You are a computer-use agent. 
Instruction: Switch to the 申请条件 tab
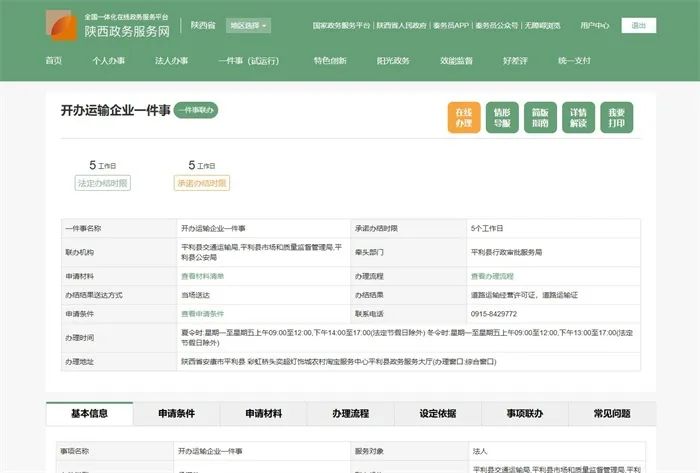(177, 413)
